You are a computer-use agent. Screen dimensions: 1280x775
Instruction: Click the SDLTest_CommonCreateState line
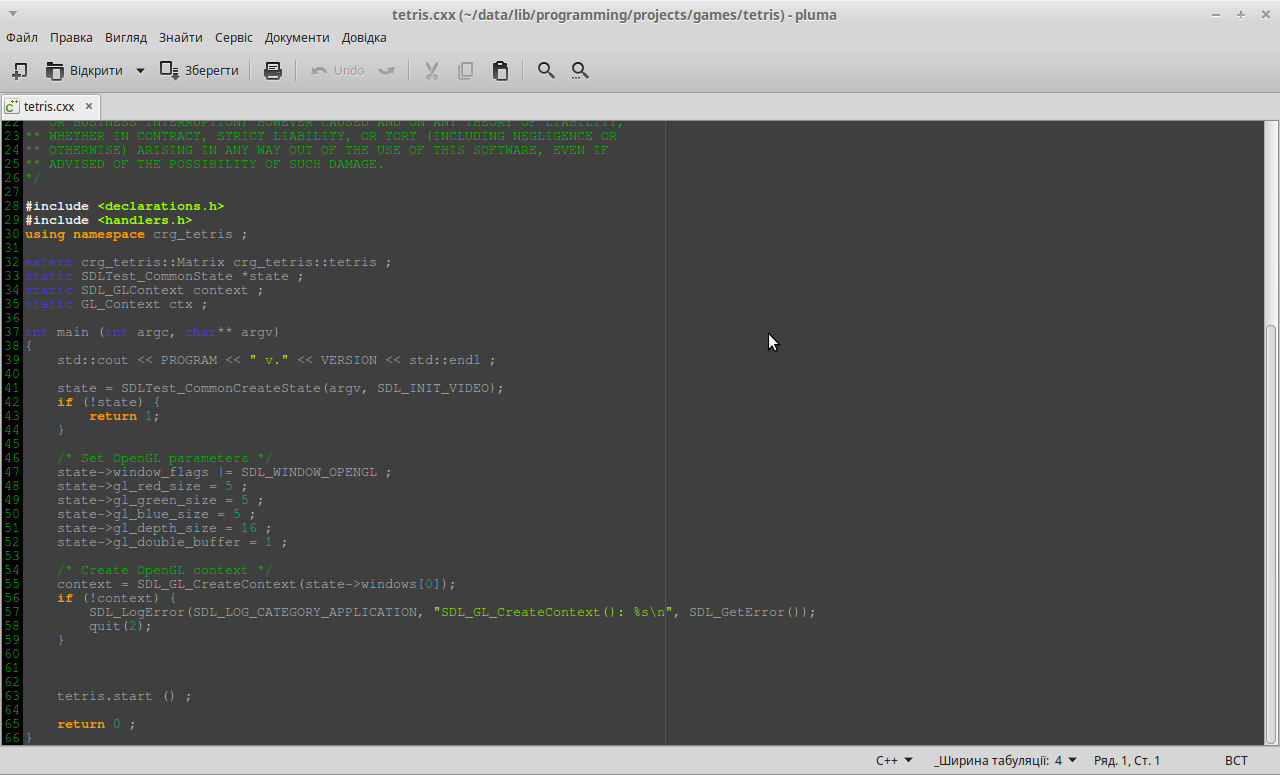coord(280,388)
